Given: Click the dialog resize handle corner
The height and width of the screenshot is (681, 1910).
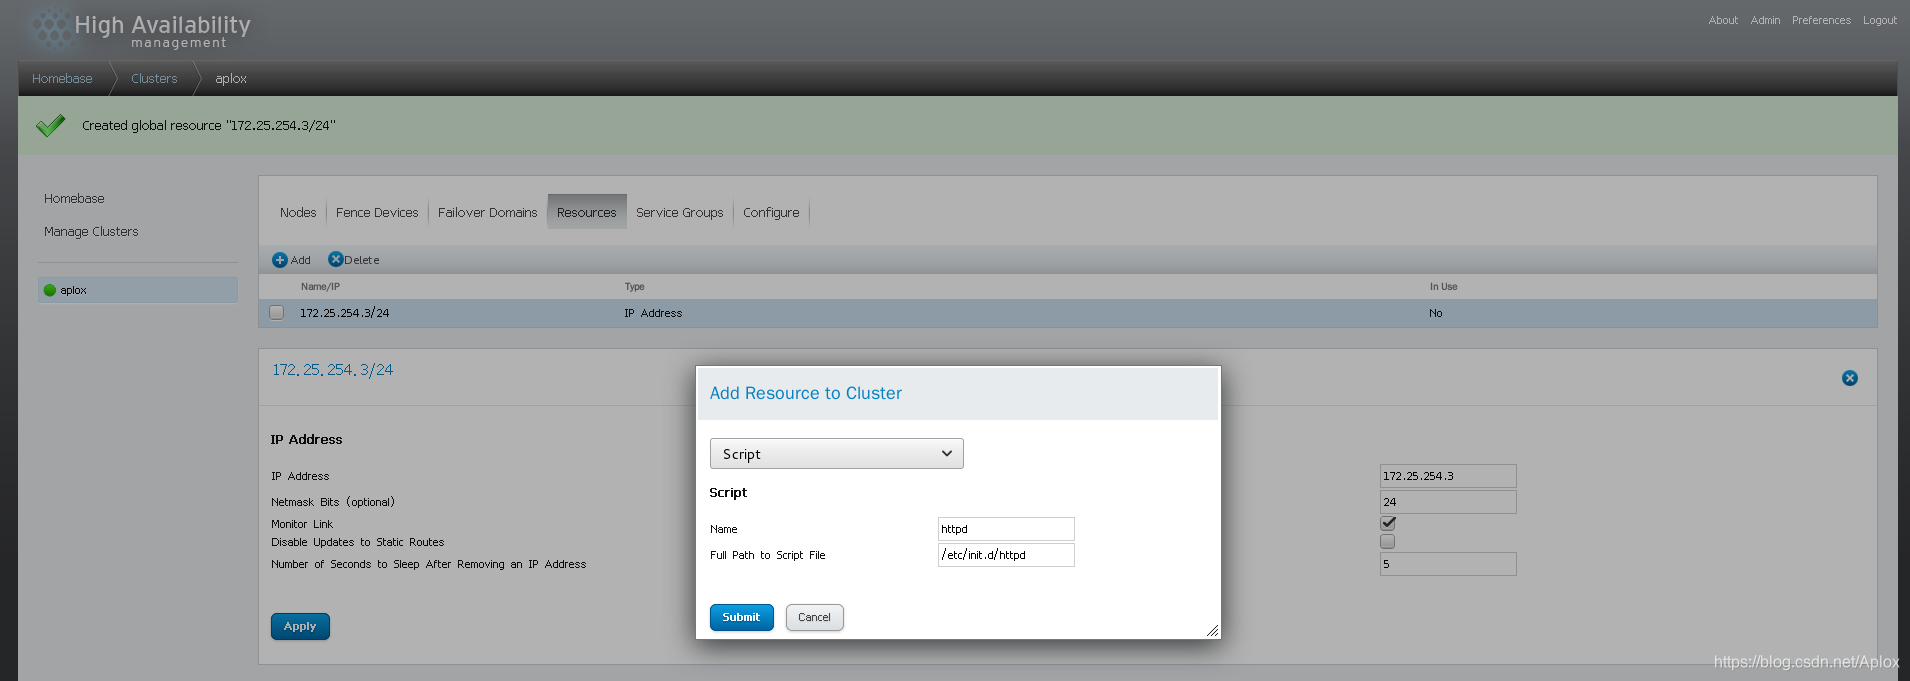Looking at the screenshot, I should (x=1212, y=630).
